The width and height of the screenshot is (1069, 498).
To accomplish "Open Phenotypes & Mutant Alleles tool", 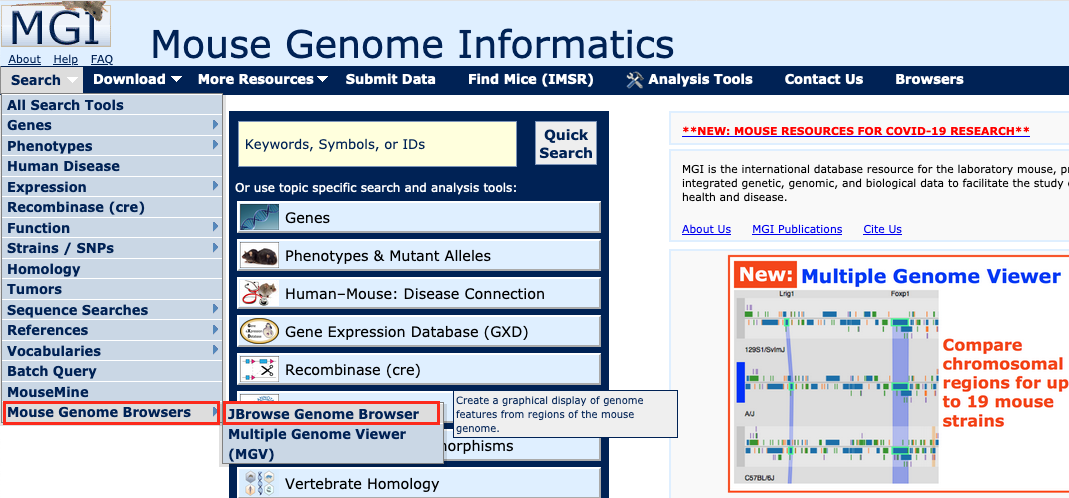I will pyautogui.click(x=419, y=256).
